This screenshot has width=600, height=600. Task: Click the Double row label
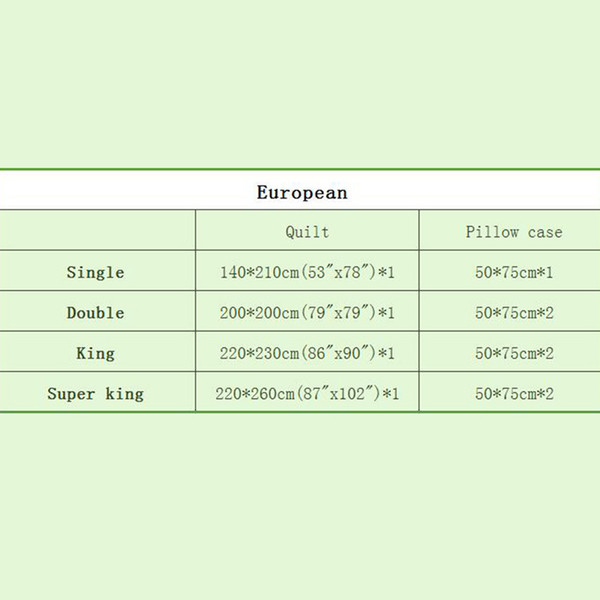(x=95, y=313)
